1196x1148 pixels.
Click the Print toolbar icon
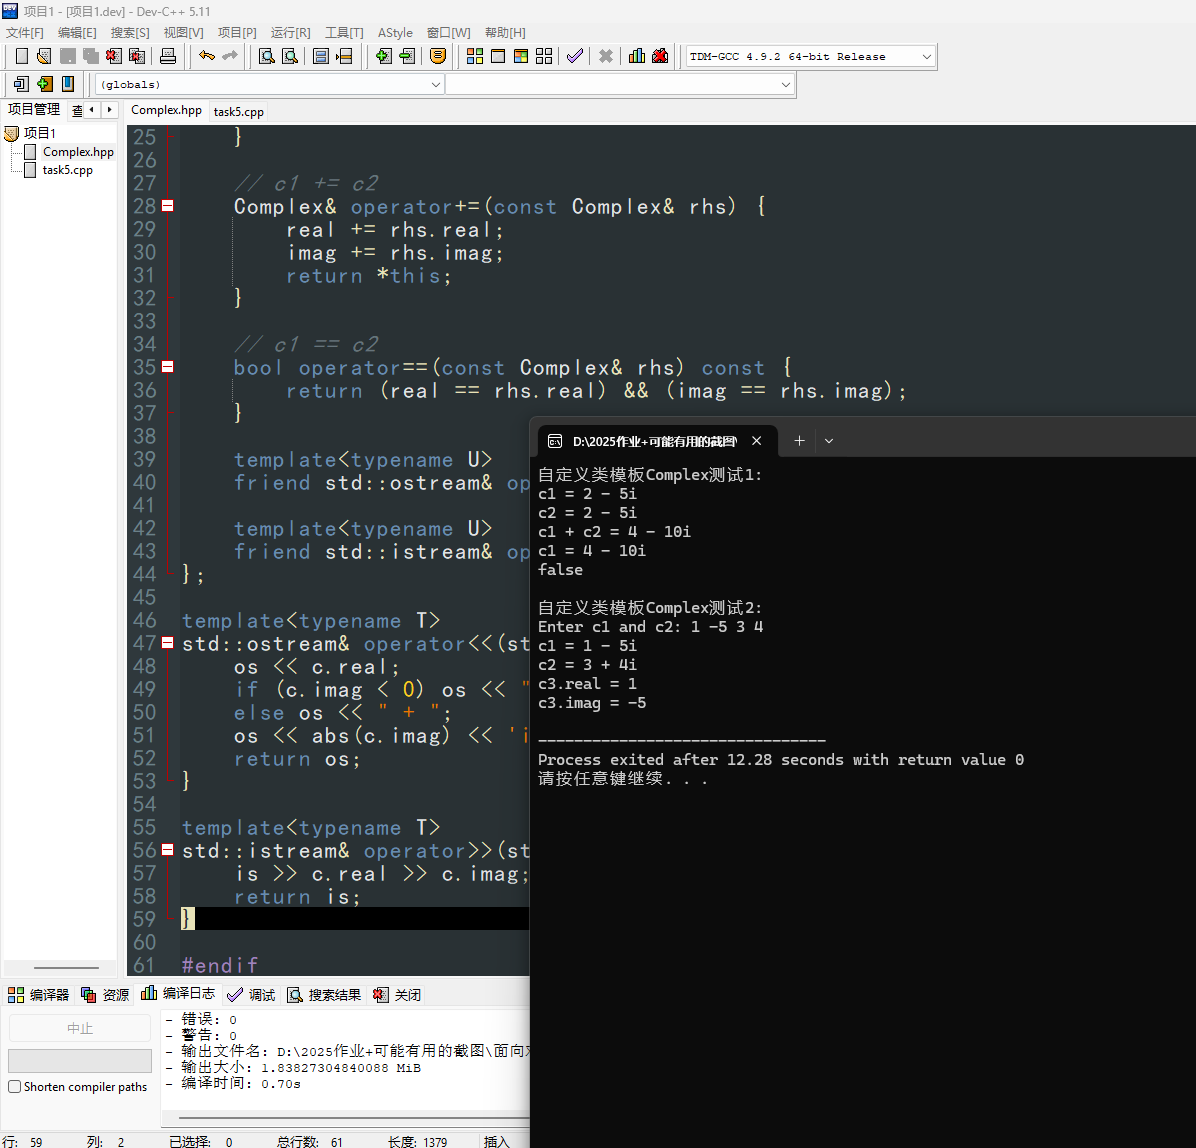[168, 56]
